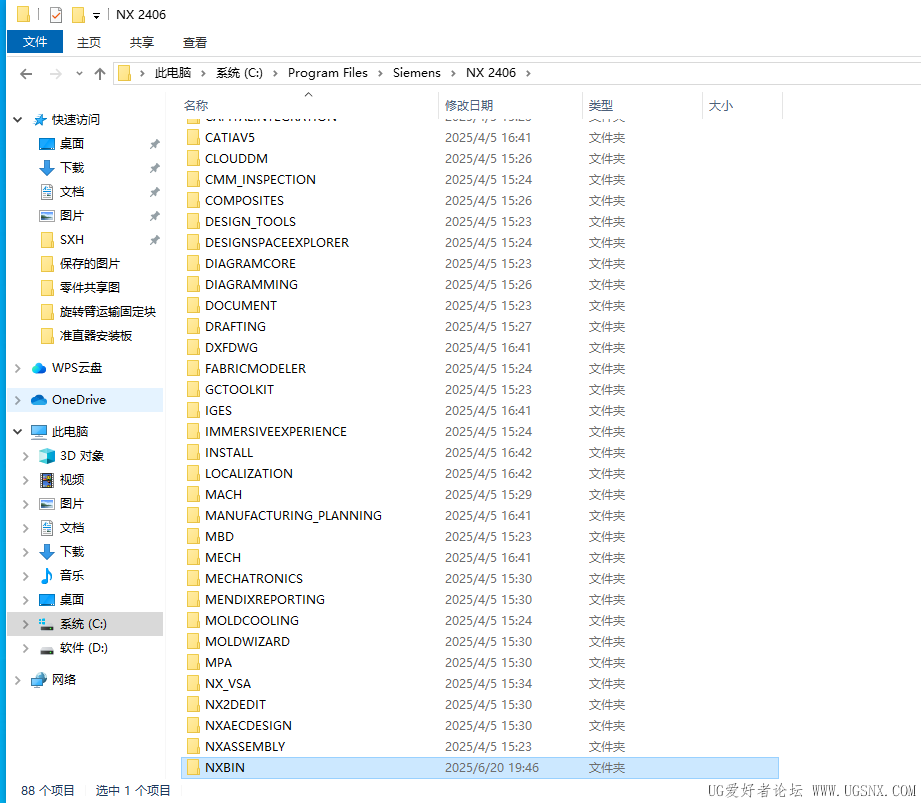Expand the OneDrive node
Viewport: 921px width, 803px height.
coord(18,400)
